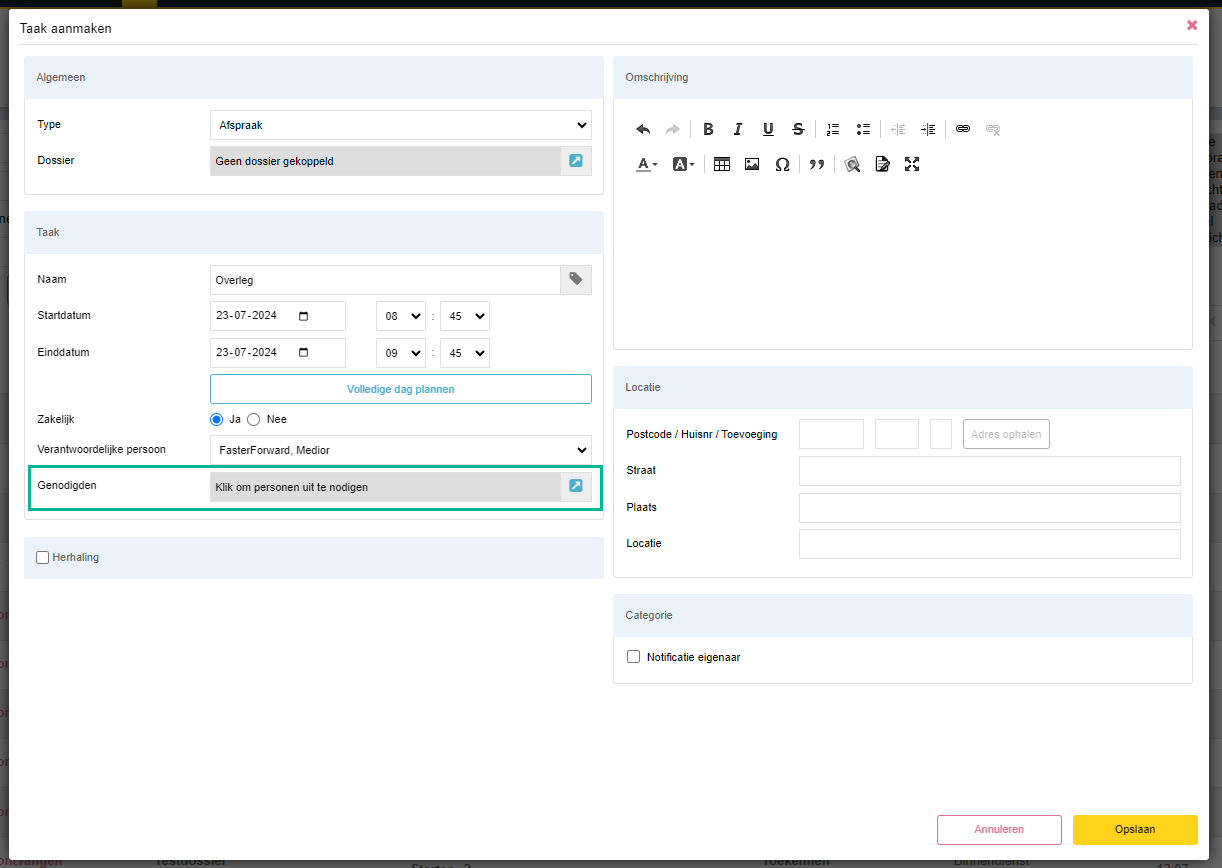The width and height of the screenshot is (1222, 868).
Task: Click the Geen dossier gekoppeld field
Action: click(385, 161)
